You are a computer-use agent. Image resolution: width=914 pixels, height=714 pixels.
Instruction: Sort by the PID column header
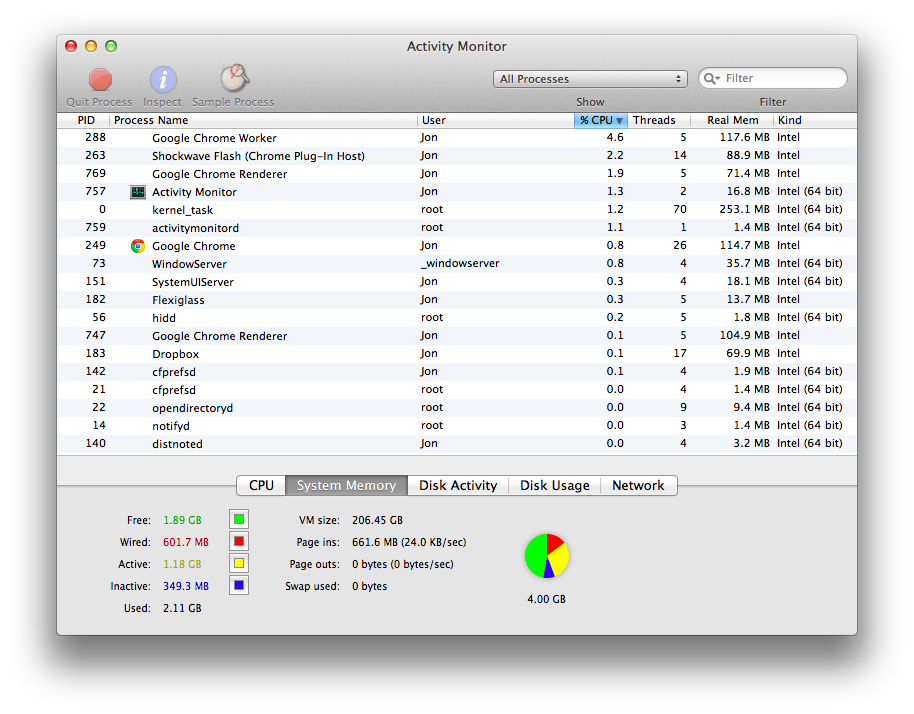(x=83, y=120)
